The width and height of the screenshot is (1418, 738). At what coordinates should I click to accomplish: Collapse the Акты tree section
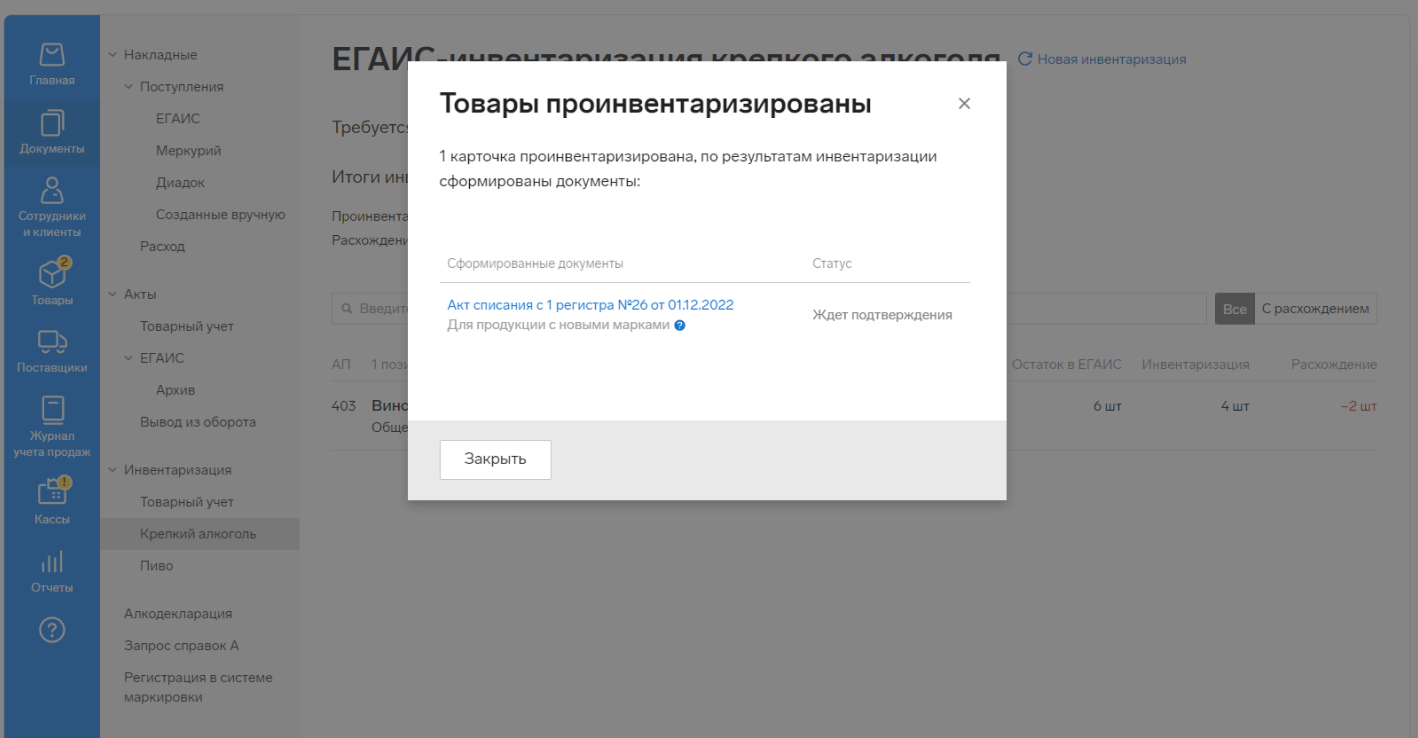(x=113, y=294)
